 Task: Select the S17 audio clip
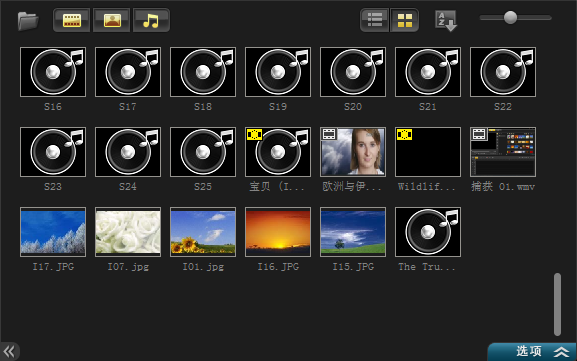[128, 72]
